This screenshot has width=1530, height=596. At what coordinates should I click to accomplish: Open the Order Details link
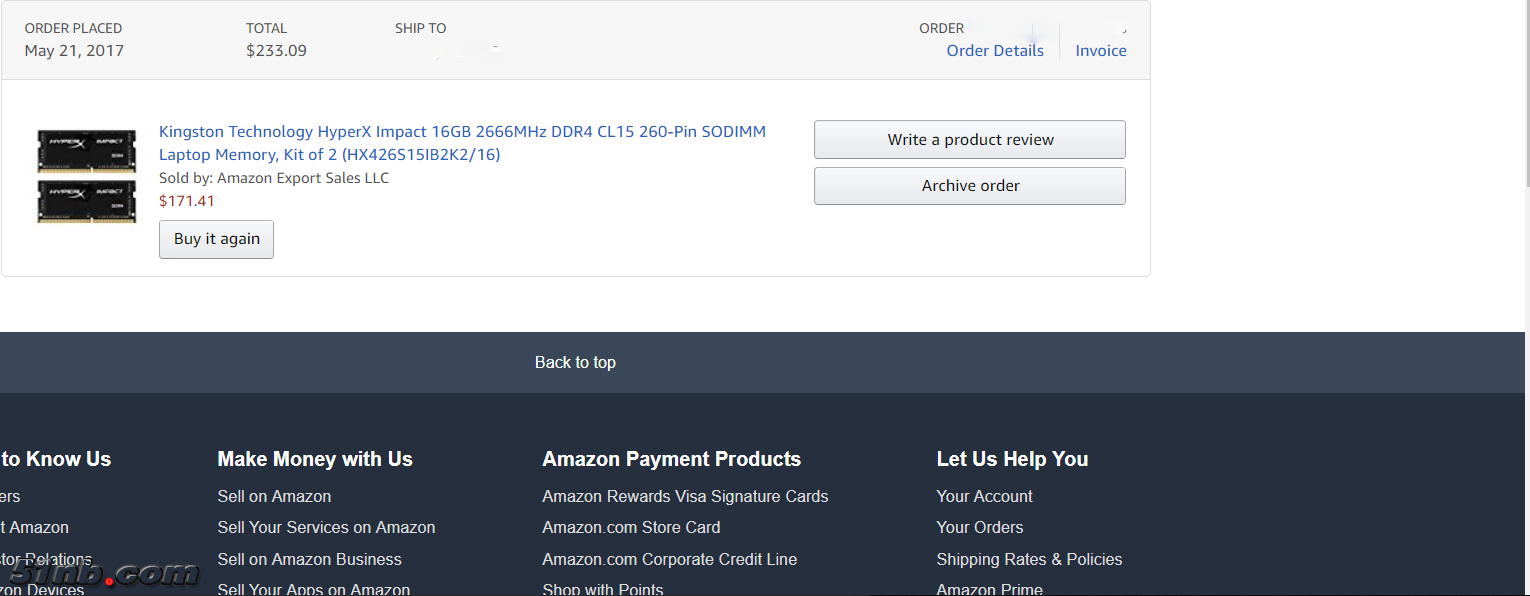[x=995, y=51]
